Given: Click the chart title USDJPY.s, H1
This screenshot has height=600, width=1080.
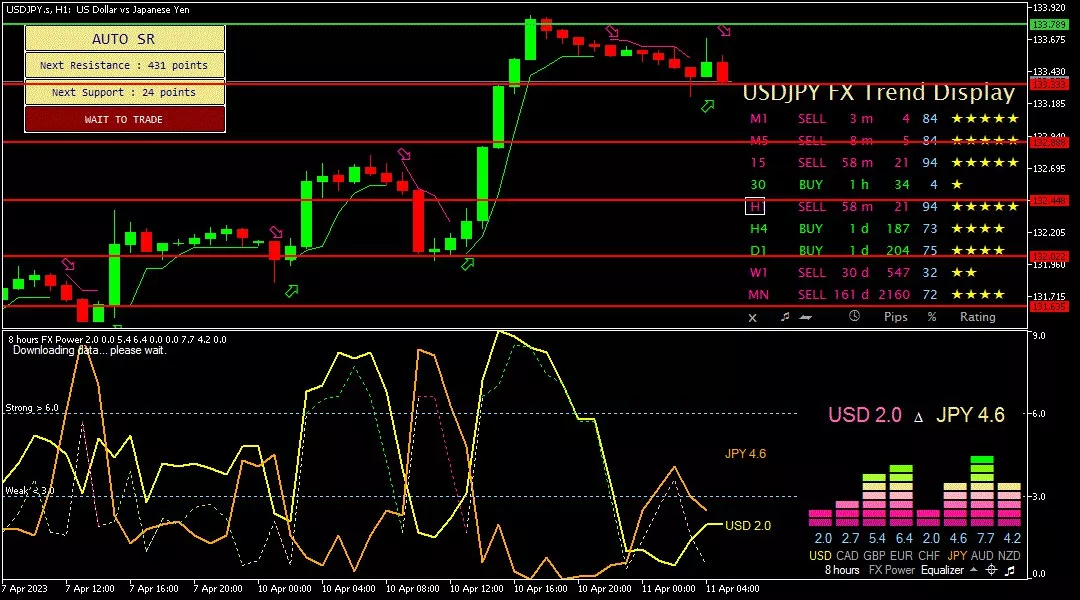Looking at the screenshot, I should (97, 10).
